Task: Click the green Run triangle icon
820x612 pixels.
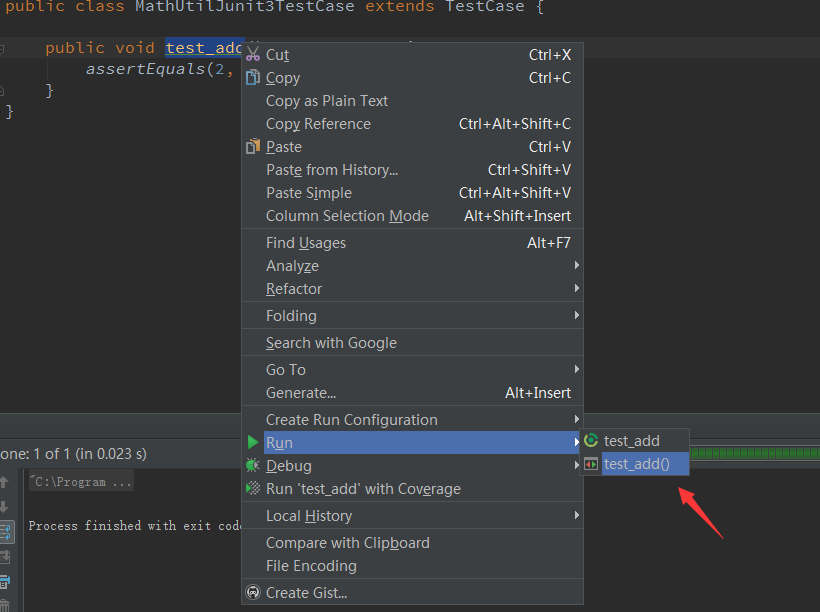Action: click(x=253, y=443)
